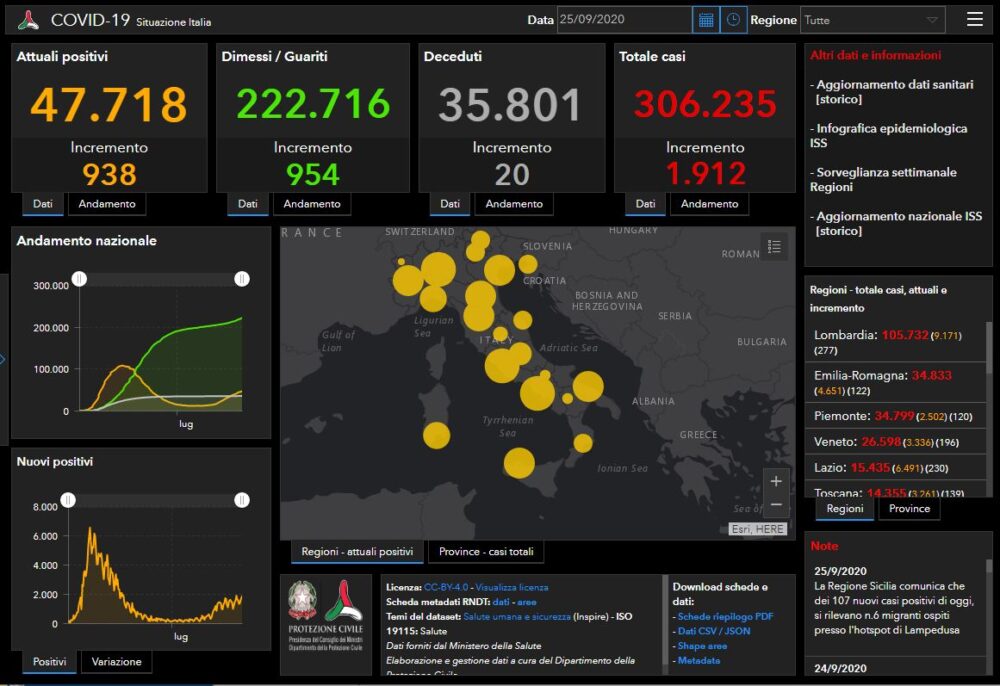Download the Dati CSV / JSON link
This screenshot has width=1000, height=686.
(714, 631)
